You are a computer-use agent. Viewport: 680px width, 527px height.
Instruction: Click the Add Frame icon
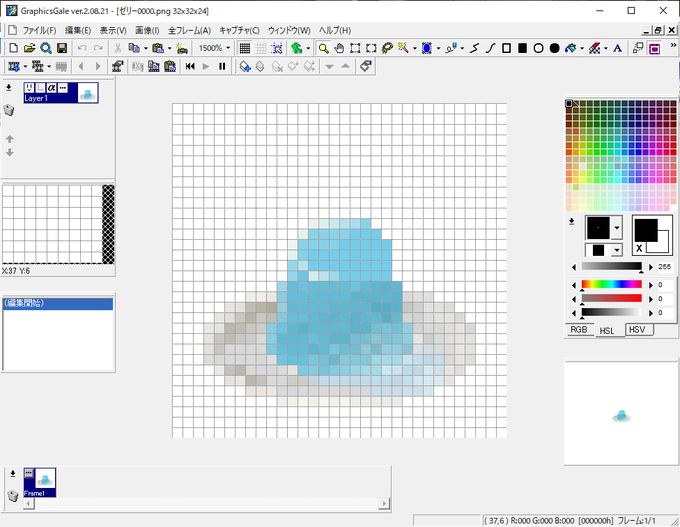[x=14, y=66]
